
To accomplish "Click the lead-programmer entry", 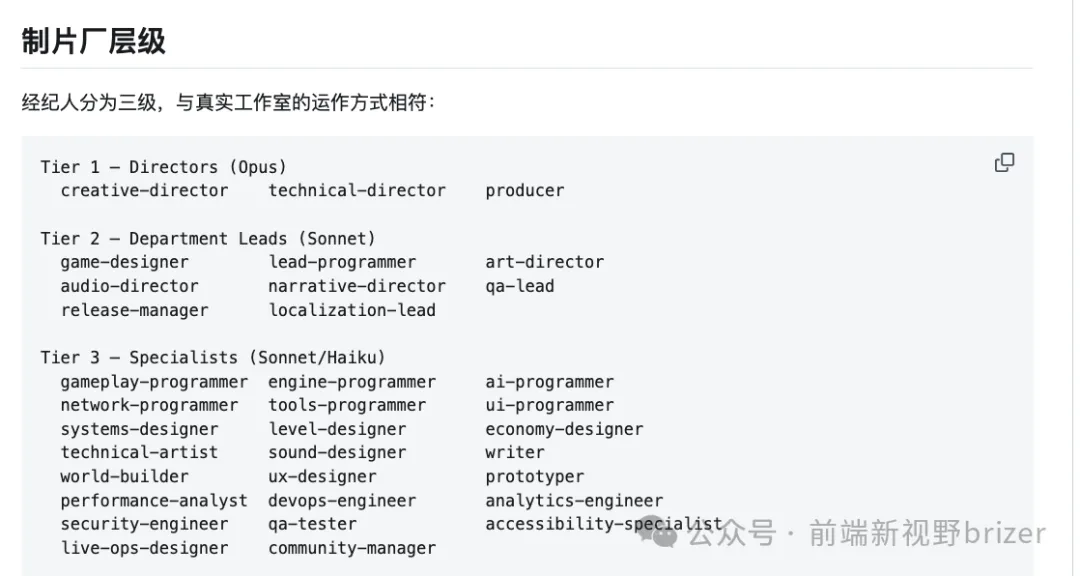I will tap(342, 263).
